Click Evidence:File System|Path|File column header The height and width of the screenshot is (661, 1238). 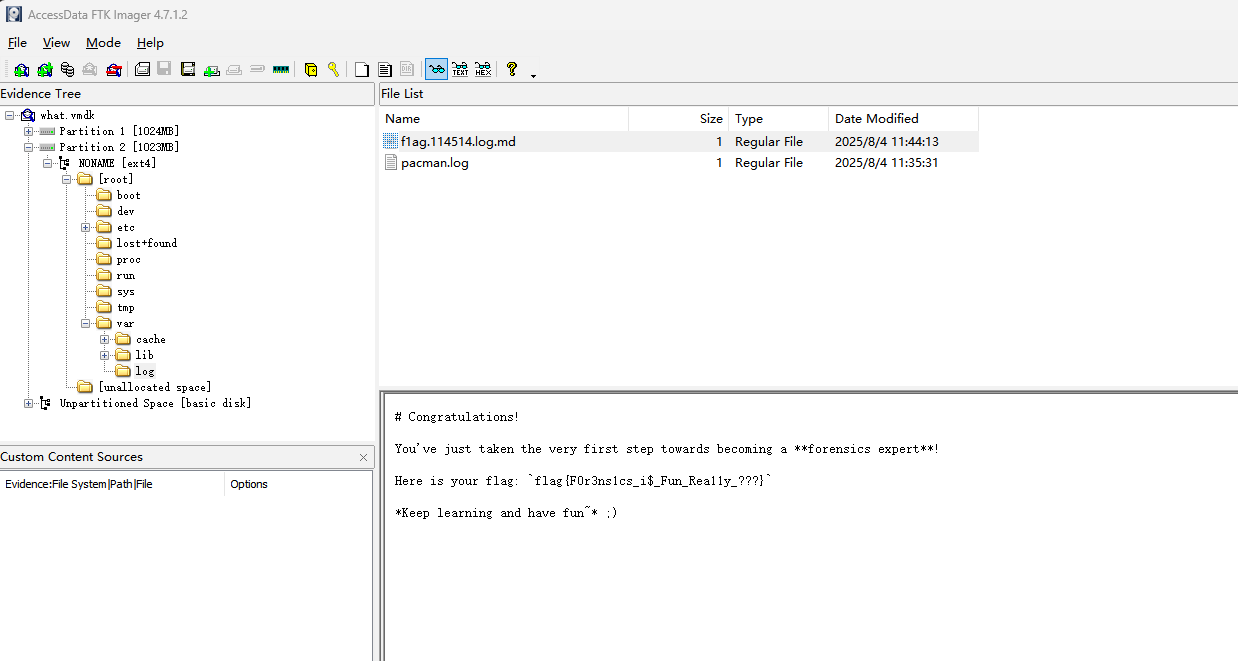click(112, 484)
